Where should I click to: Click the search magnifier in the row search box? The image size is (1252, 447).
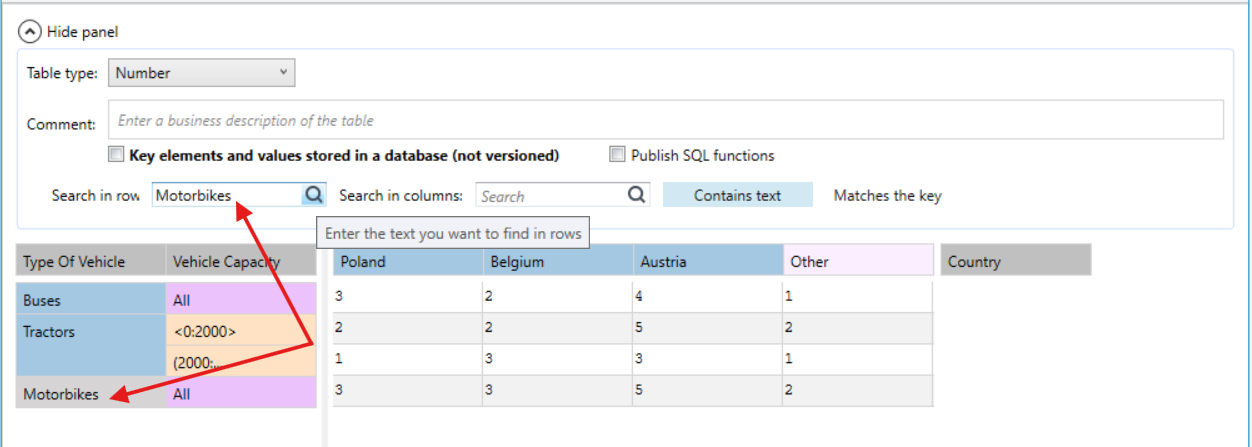[x=314, y=195]
